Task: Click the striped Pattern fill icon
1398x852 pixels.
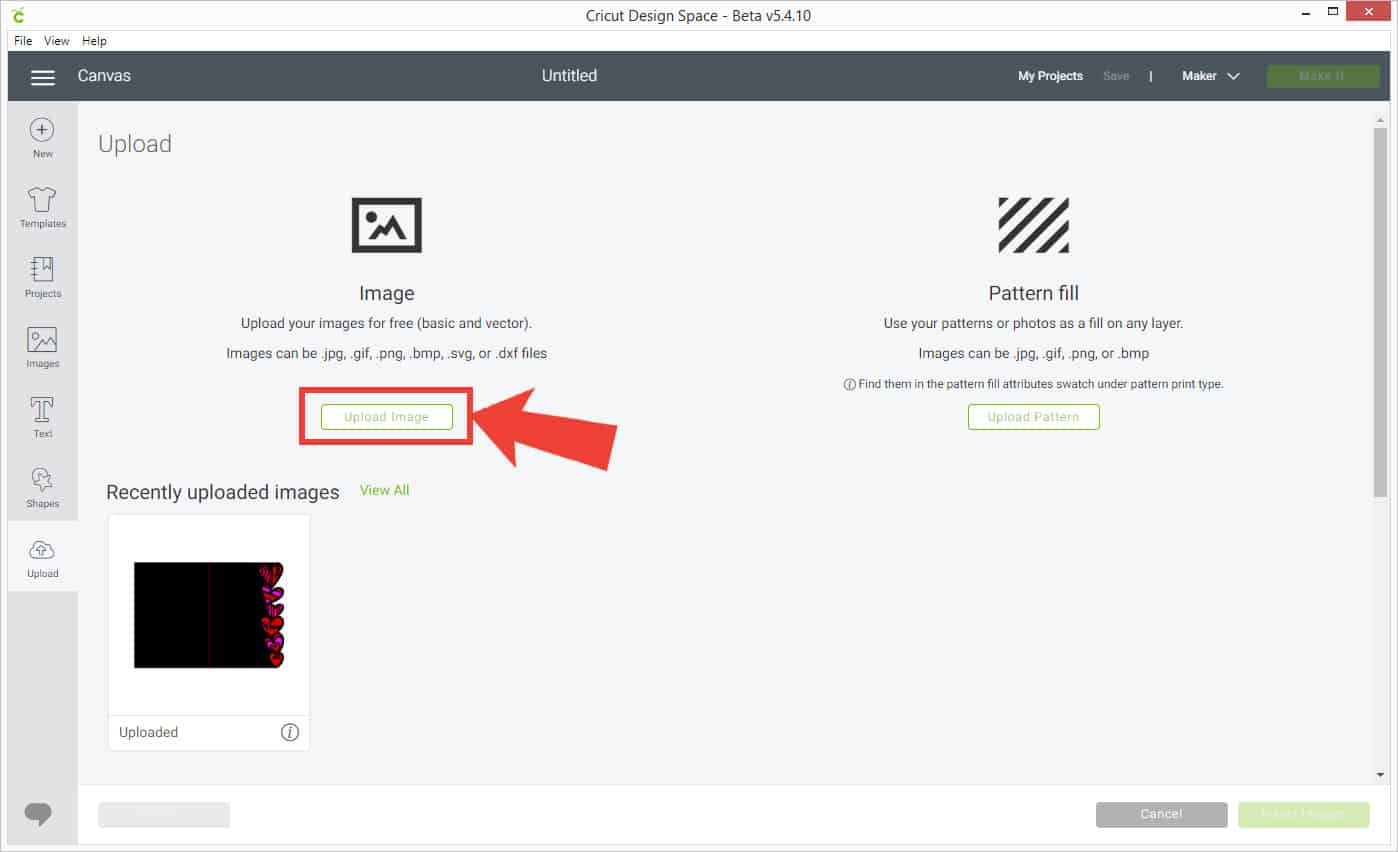Action: pos(1033,225)
